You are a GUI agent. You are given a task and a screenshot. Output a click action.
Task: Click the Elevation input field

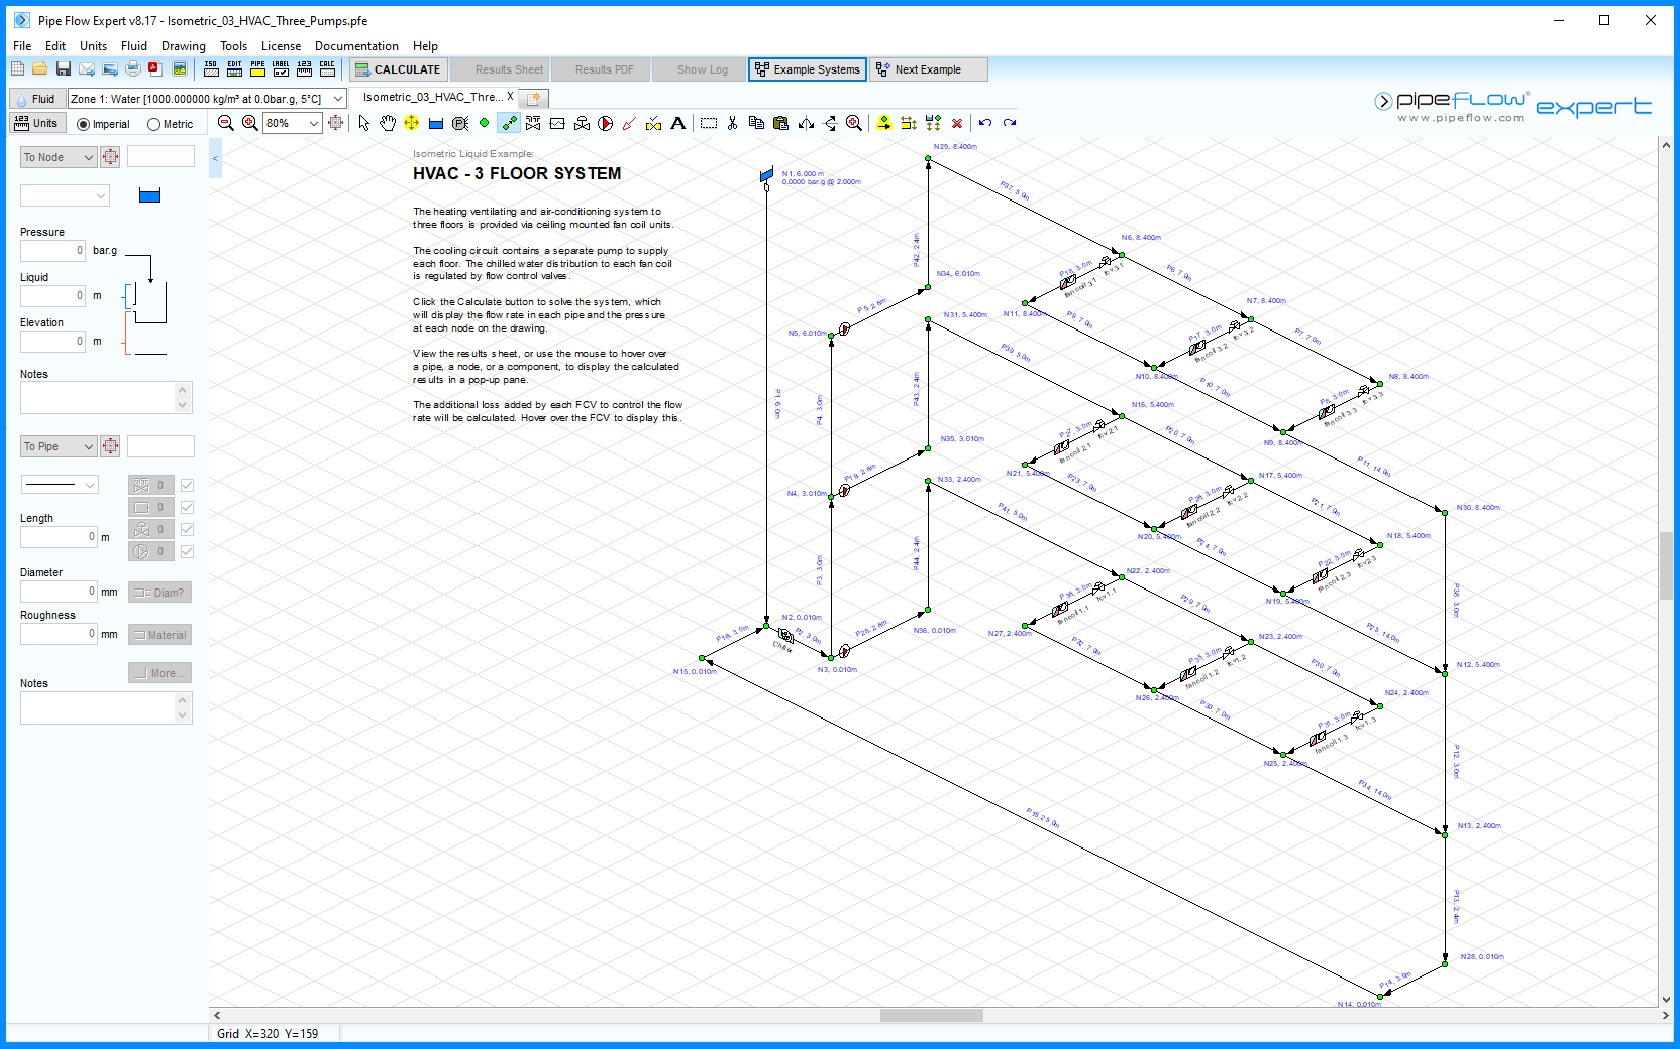point(53,341)
